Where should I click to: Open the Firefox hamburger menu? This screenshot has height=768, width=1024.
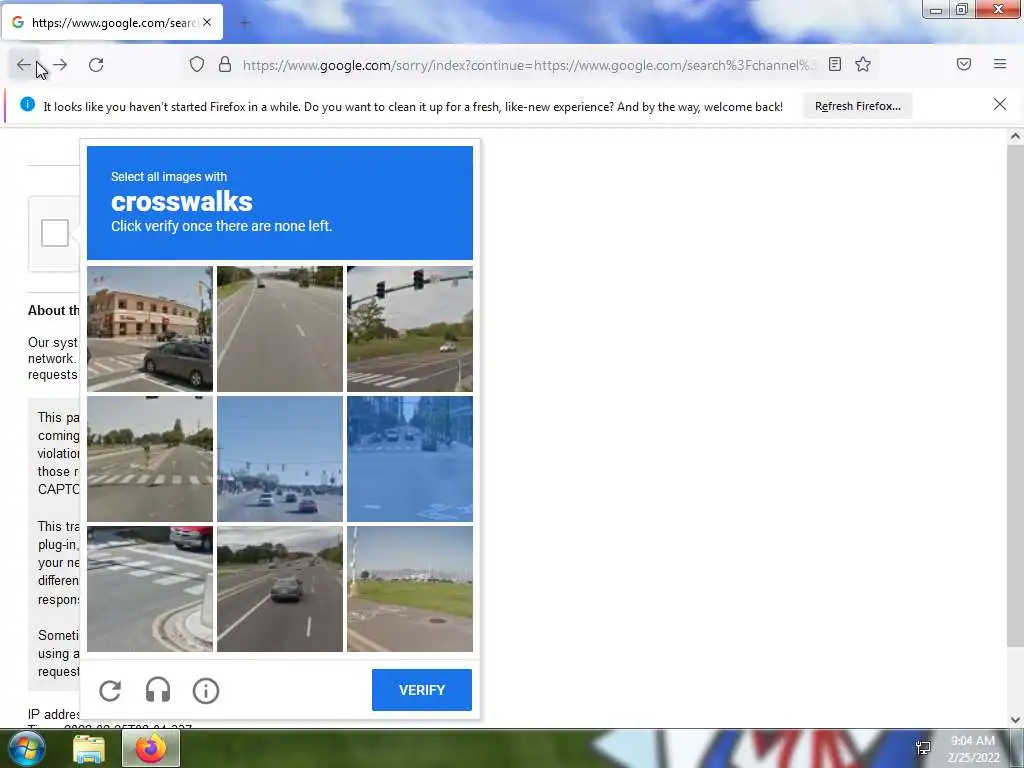tap(1000, 64)
